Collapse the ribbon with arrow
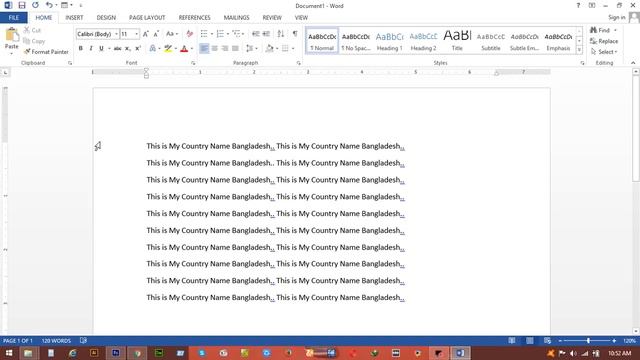 [x=633, y=63]
